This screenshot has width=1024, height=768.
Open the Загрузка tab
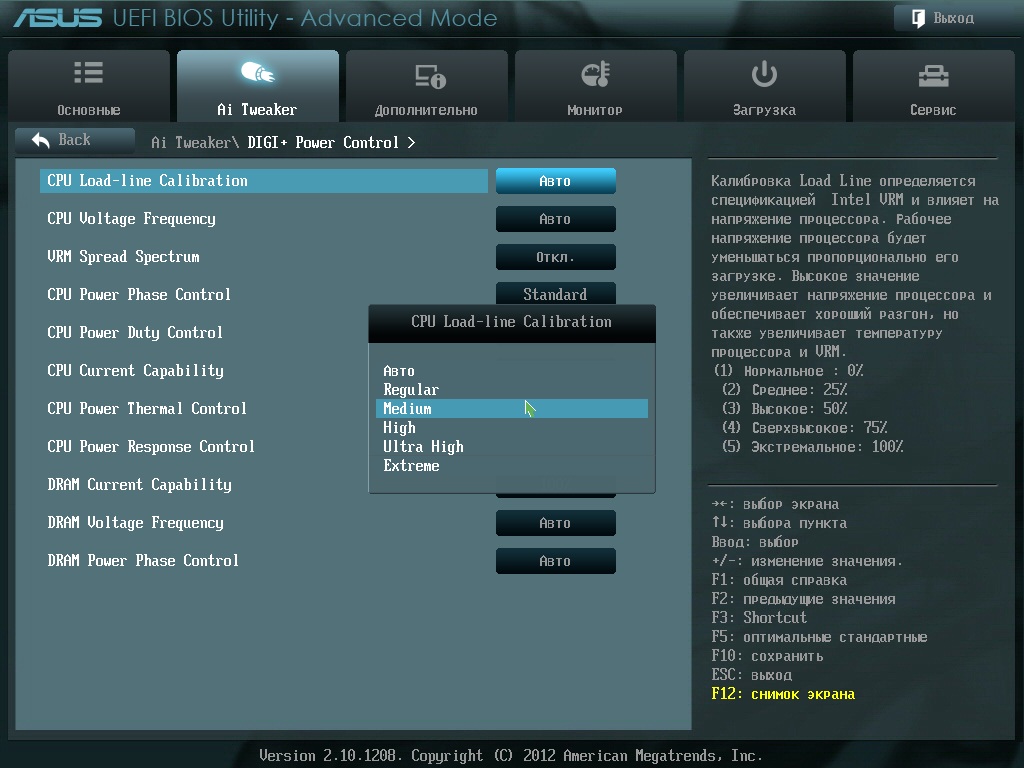coord(765,86)
